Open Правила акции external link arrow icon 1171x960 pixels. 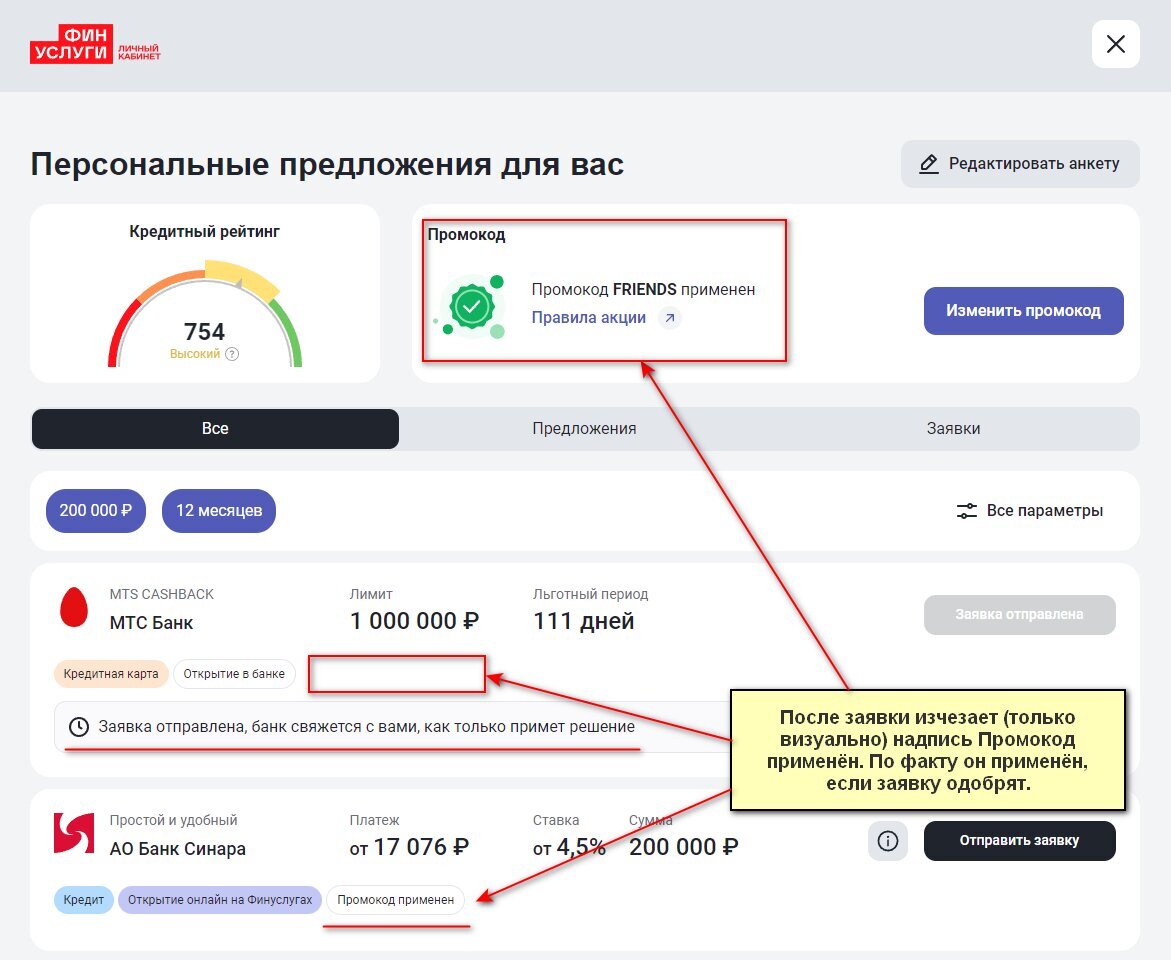(x=670, y=318)
